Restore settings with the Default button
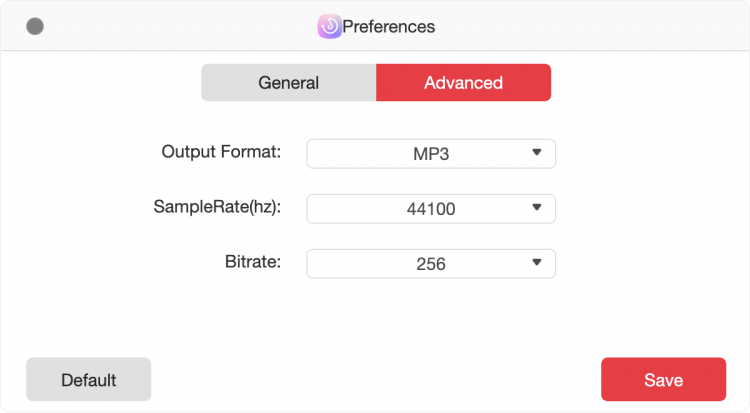 (88, 380)
